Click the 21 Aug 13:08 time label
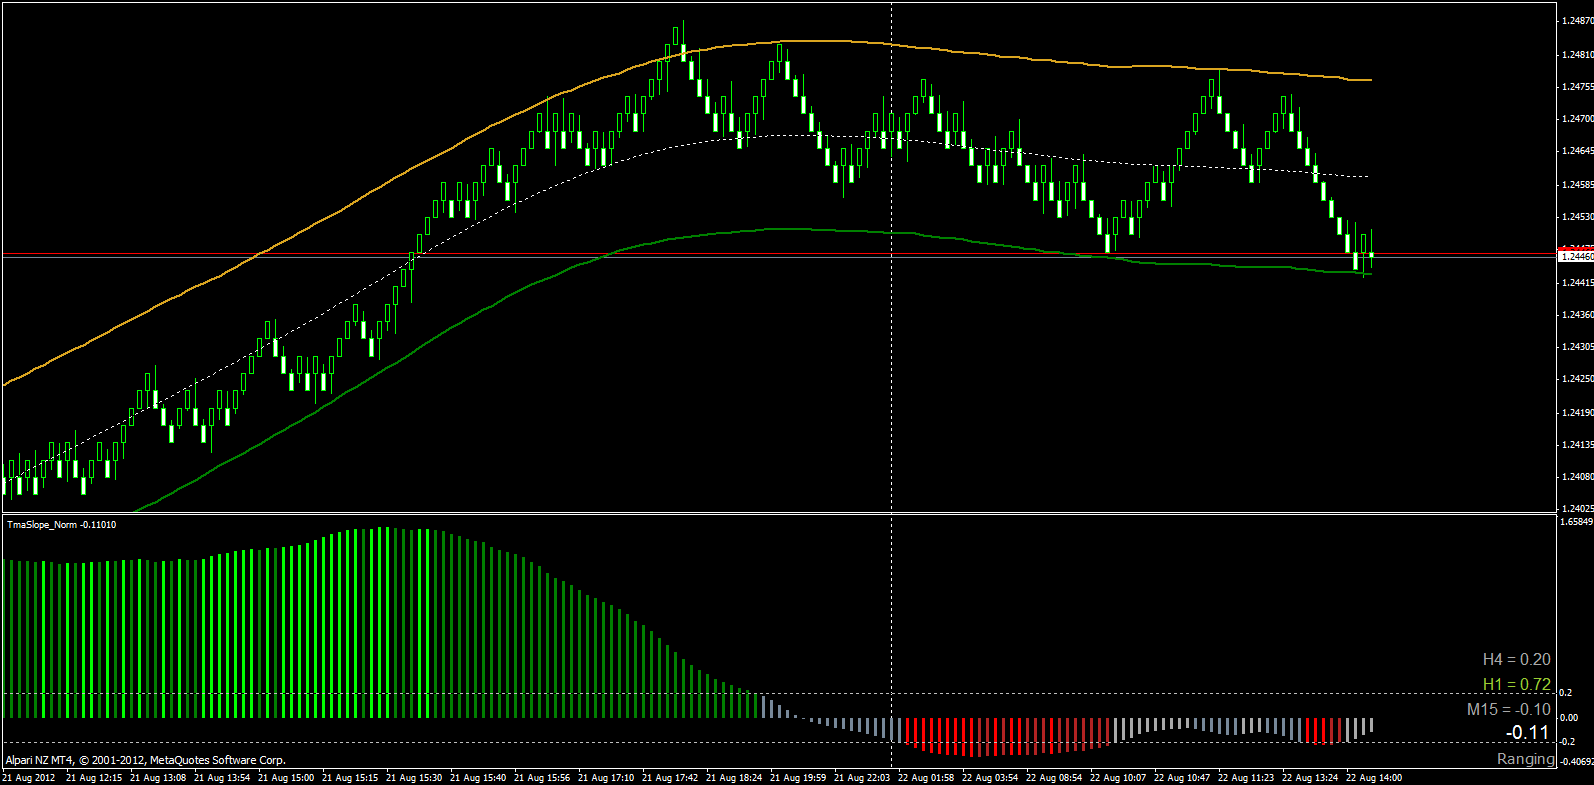Viewport: 1594px width, 785px height. click(x=158, y=777)
